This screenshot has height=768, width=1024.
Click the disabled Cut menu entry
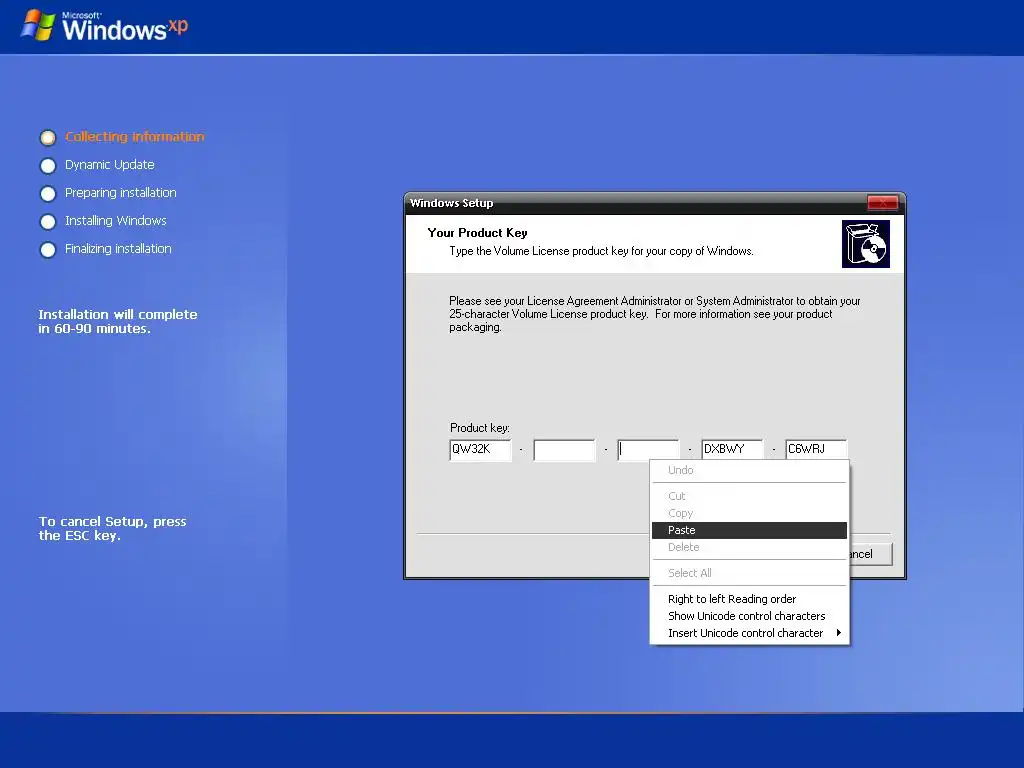pyautogui.click(x=749, y=496)
